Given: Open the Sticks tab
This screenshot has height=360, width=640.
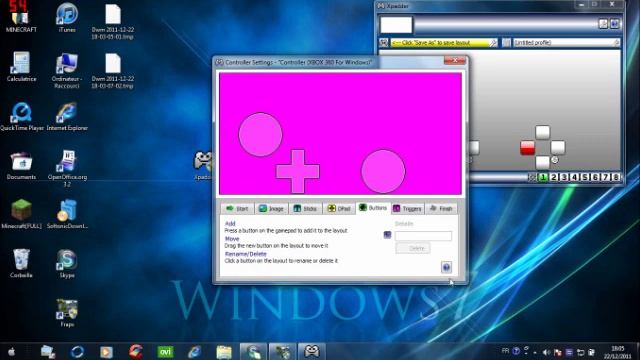Looking at the screenshot, I should (x=305, y=209).
